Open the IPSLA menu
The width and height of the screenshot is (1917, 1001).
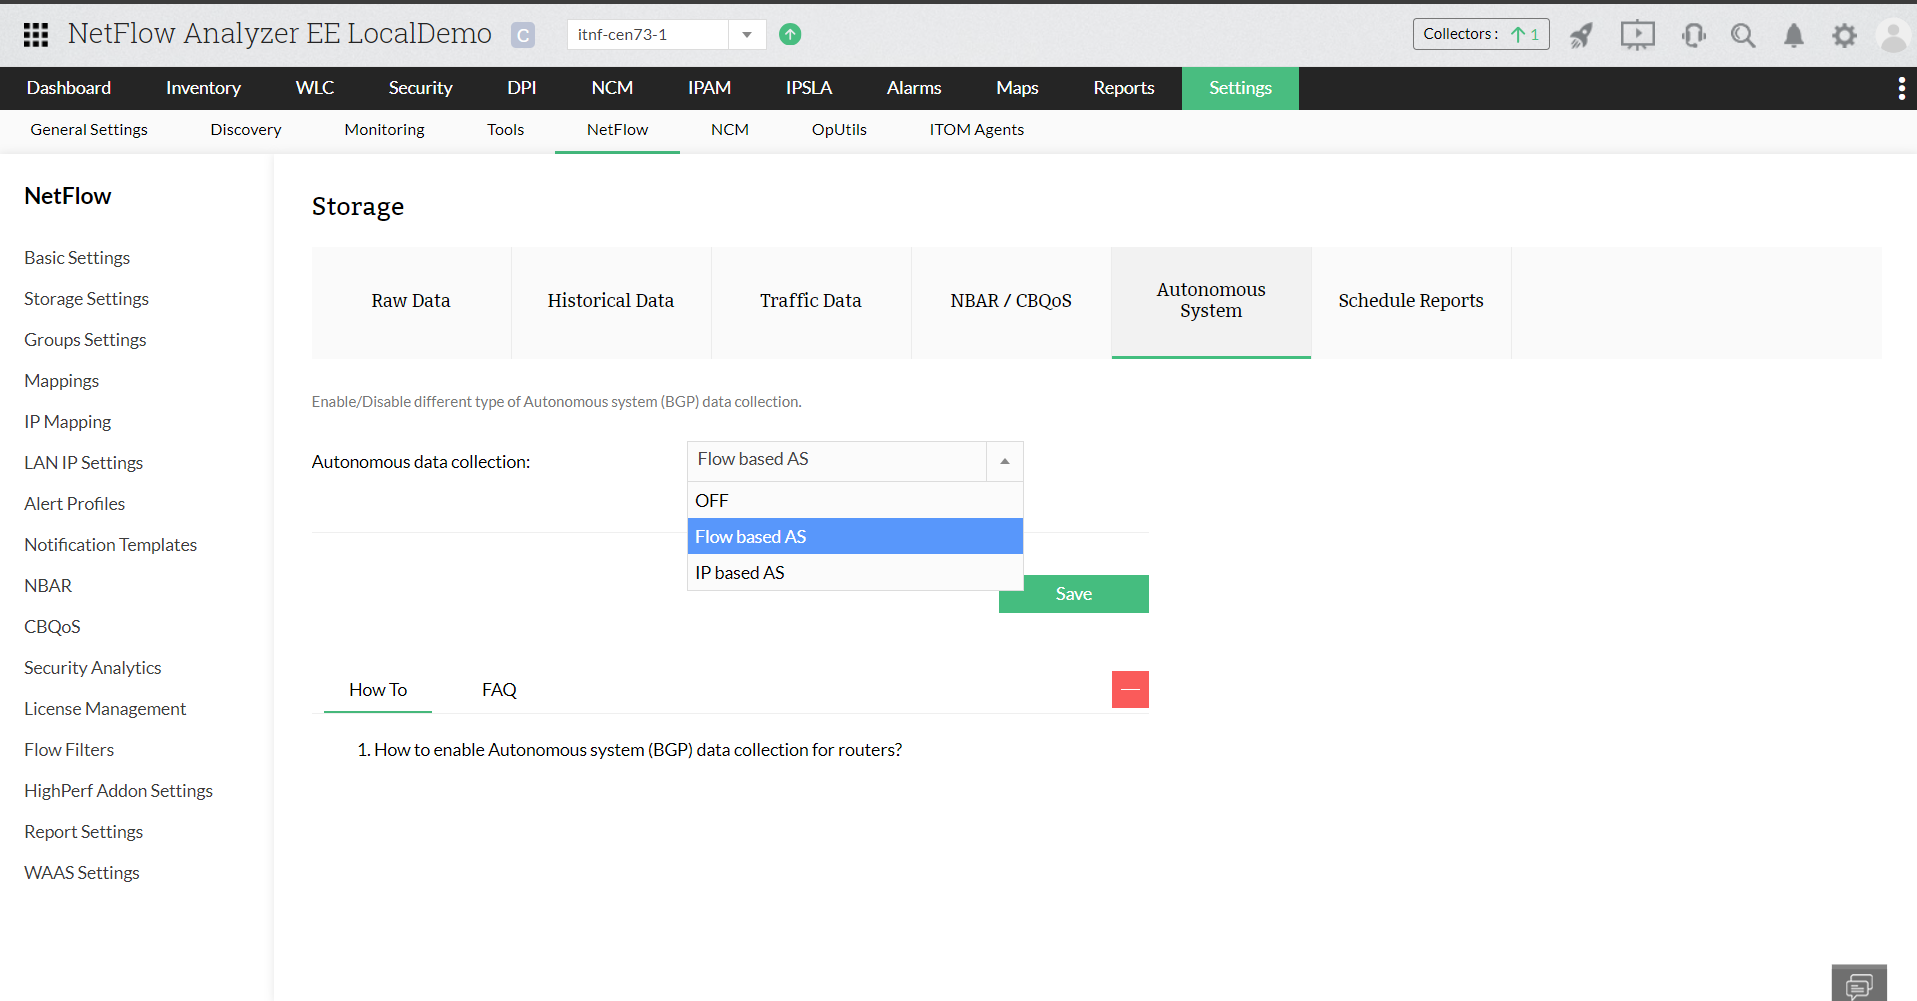click(809, 88)
